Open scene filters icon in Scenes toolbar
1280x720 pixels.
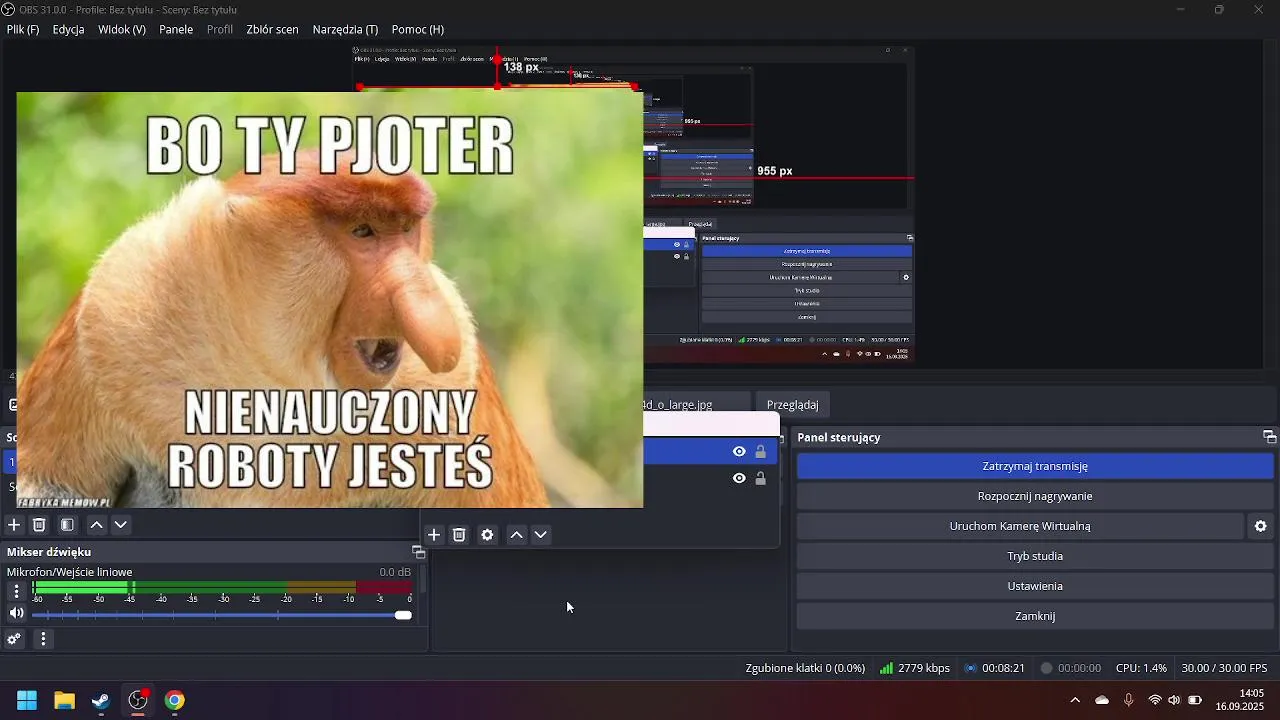(x=67, y=525)
